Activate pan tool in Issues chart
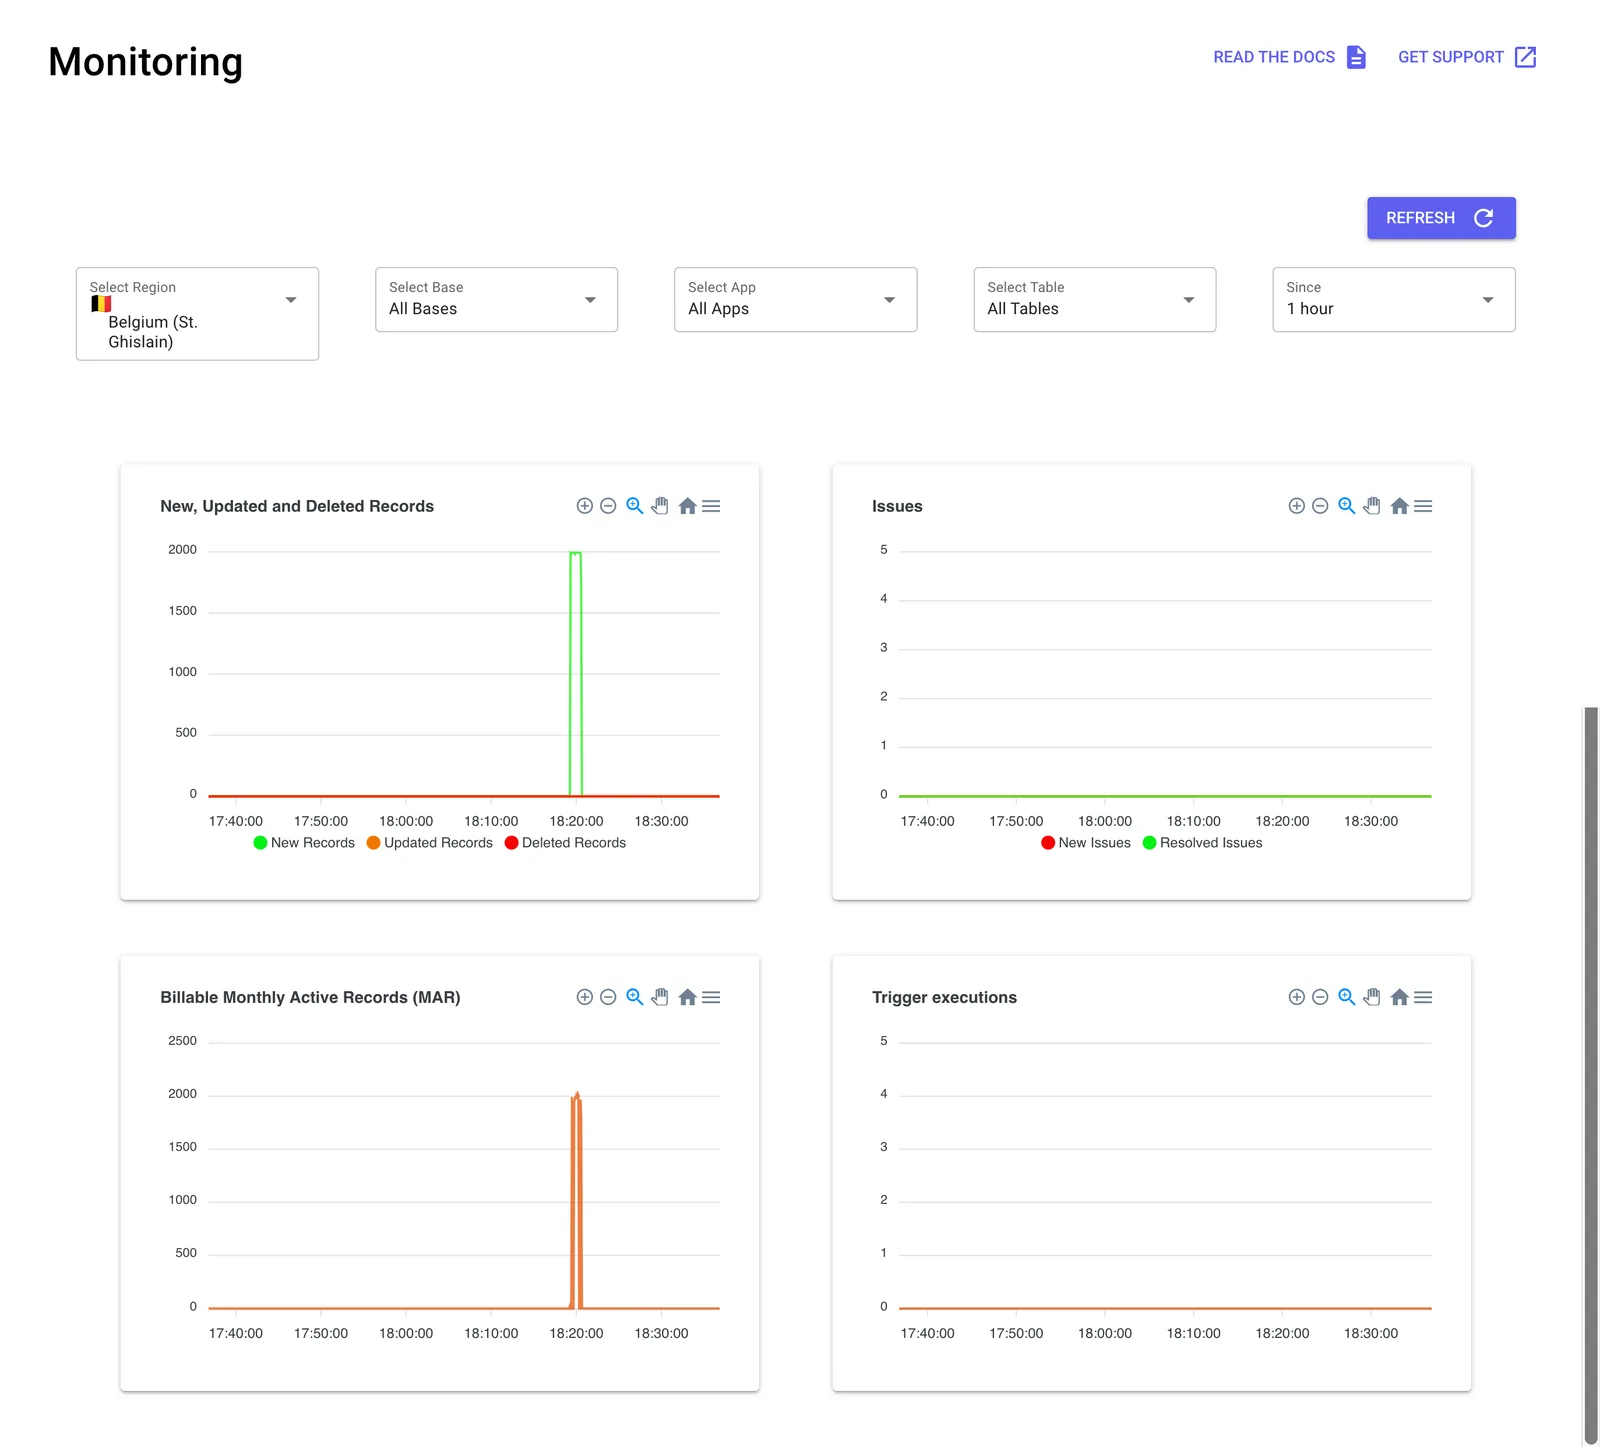Viewport: 1600px width, 1447px height. click(x=1372, y=506)
